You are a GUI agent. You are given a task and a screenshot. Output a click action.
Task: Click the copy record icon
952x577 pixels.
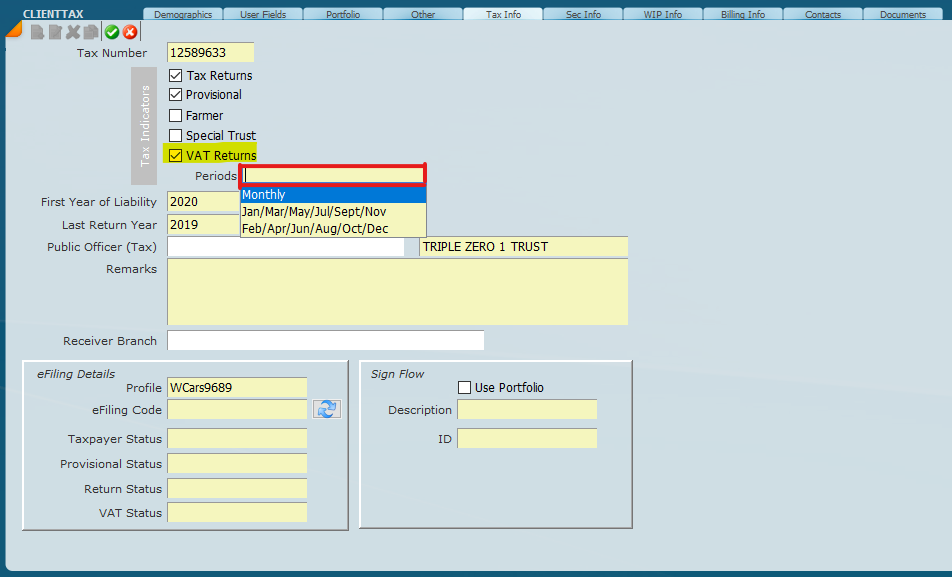[91, 32]
